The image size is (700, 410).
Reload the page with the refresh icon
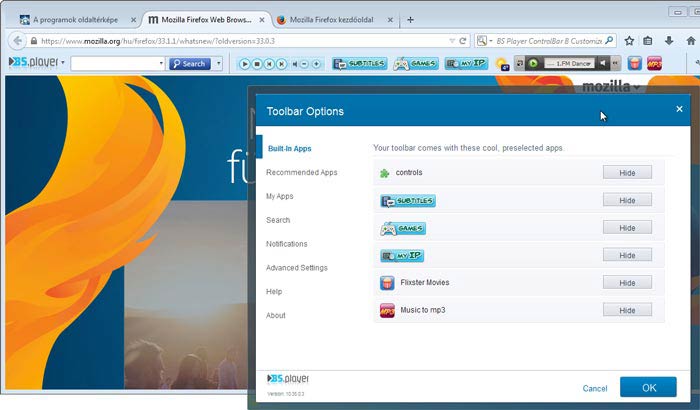tap(463, 41)
